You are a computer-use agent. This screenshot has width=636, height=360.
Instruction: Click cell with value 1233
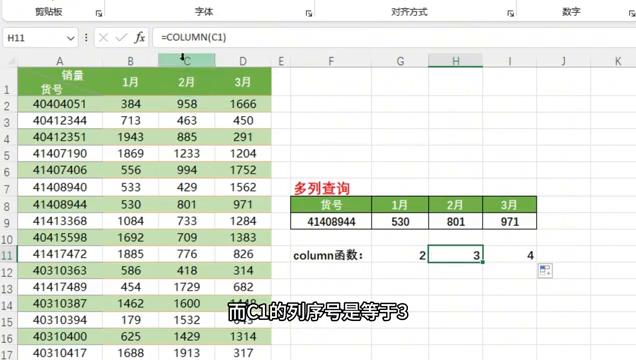187,154
